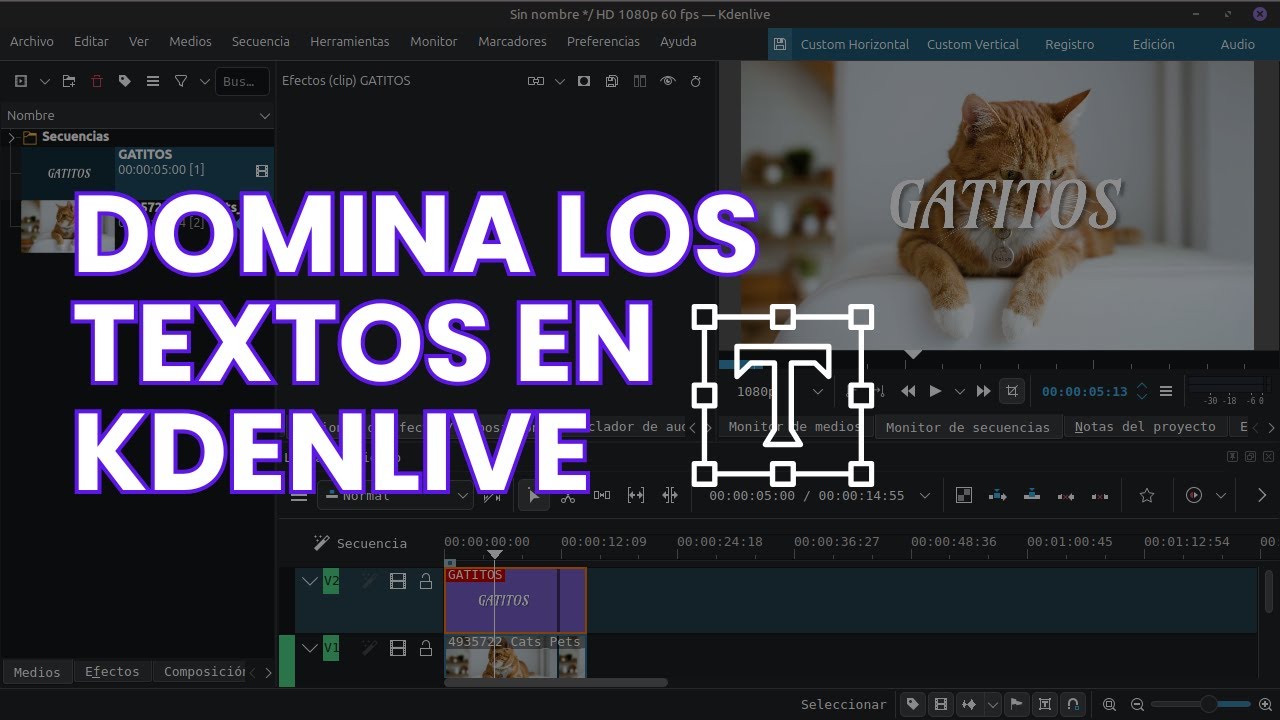Viewport: 1280px width, 720px height.
Task: Click the effect keyframe stopwatch icon
Action: [x=696, y=81]
